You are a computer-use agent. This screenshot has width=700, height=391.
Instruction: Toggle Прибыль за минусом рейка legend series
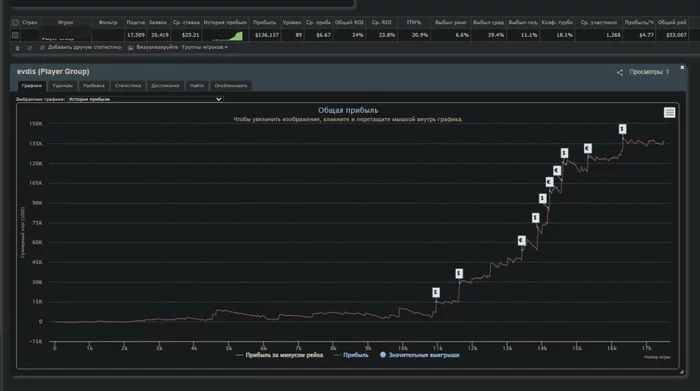coord(279,355)
